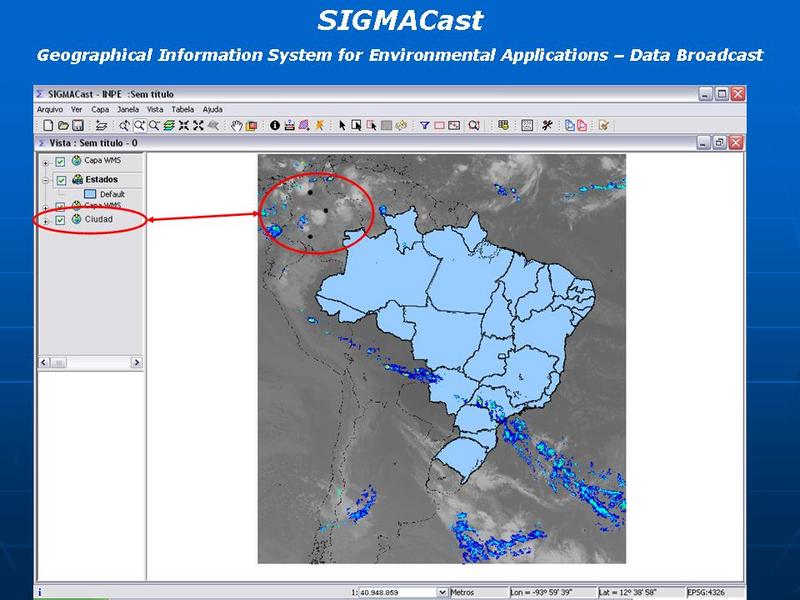
Task: Select the black arrow pointer tool
Action: click(x=342, y=126)
